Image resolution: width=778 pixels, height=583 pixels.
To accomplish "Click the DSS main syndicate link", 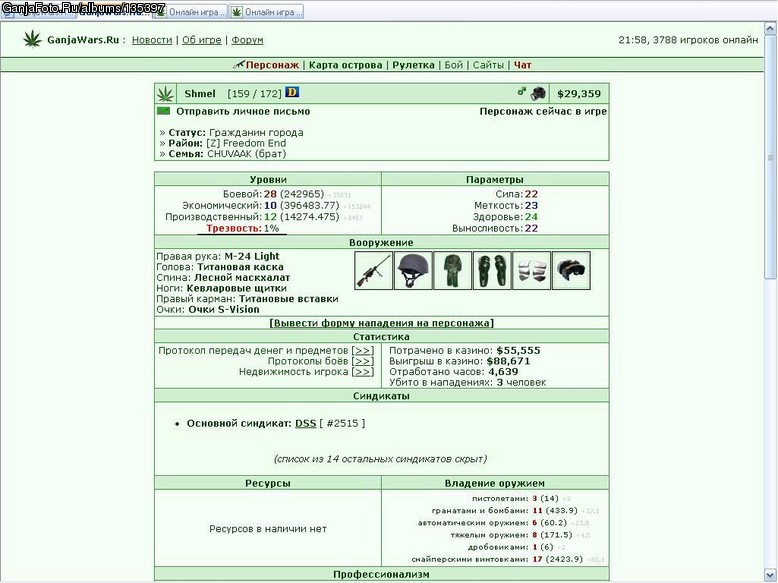I will [306, 423].
